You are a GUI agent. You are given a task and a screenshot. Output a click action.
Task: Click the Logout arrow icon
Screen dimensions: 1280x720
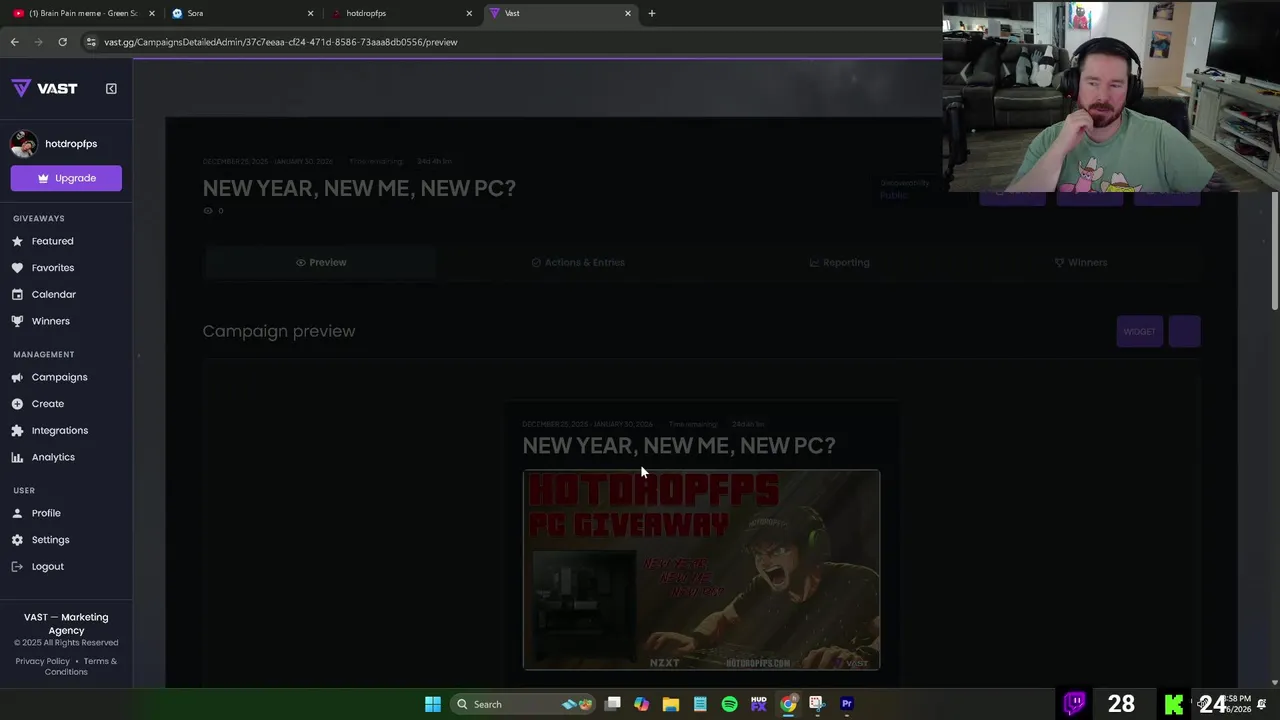pyautogui.click(x=17, y=567)
